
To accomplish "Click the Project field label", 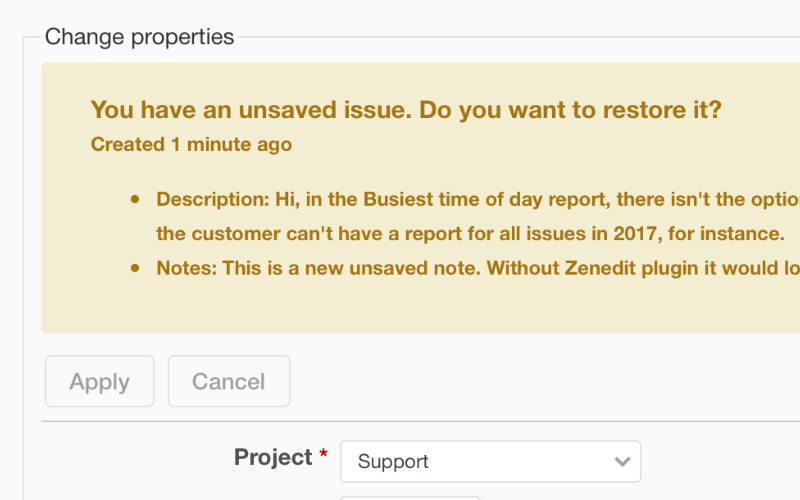I will pos(273,457).
